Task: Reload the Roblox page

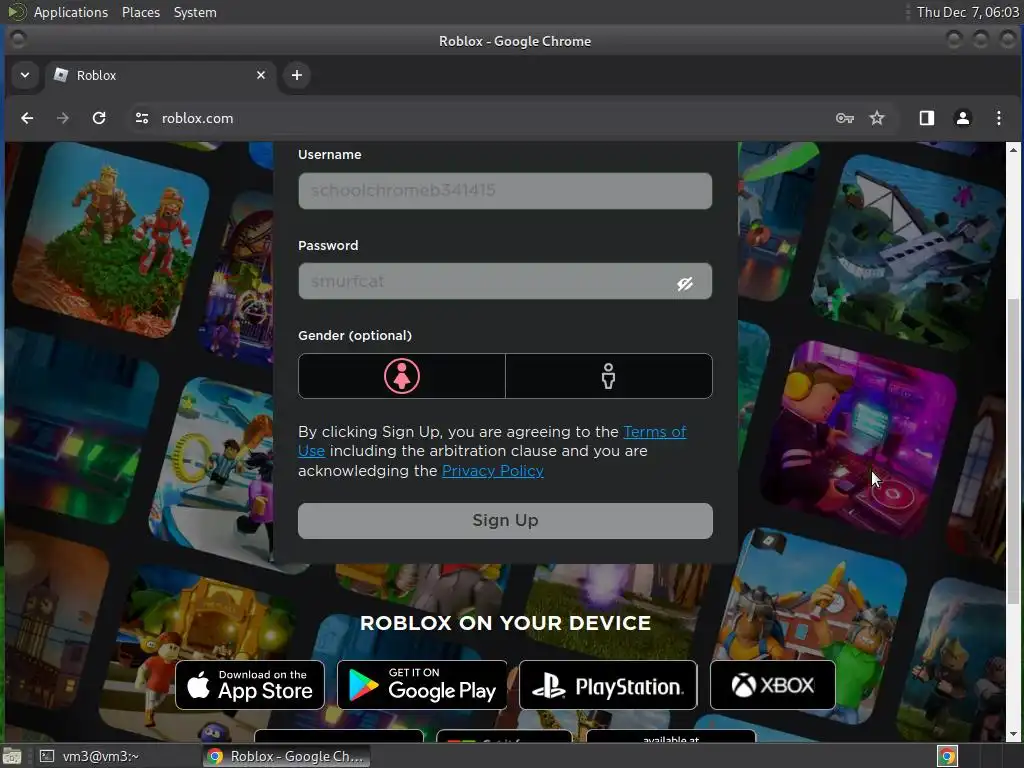Action: coord(99,118)
